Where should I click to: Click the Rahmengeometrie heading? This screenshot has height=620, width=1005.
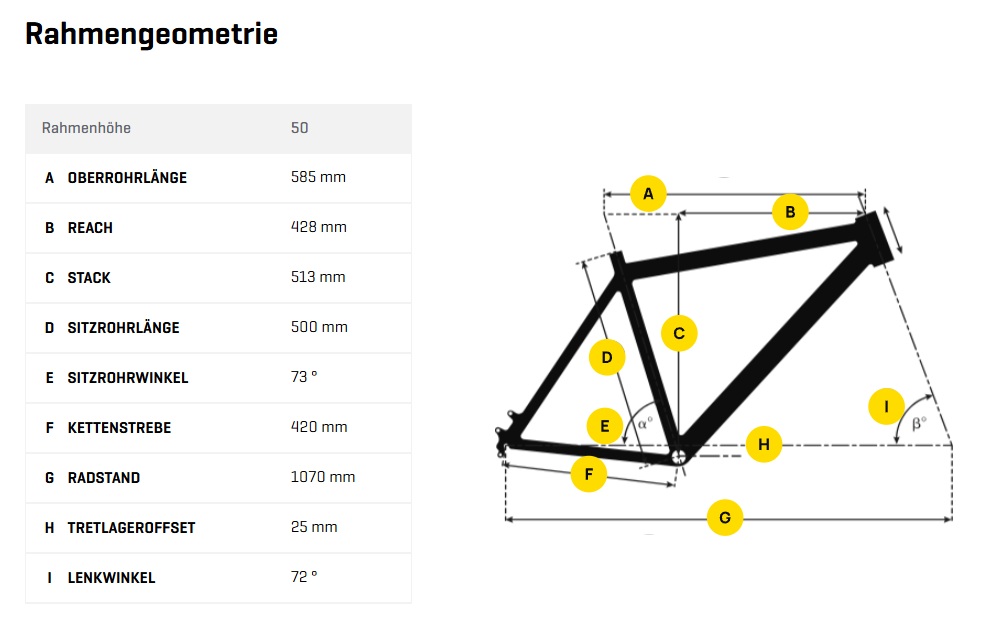point(151,34)
